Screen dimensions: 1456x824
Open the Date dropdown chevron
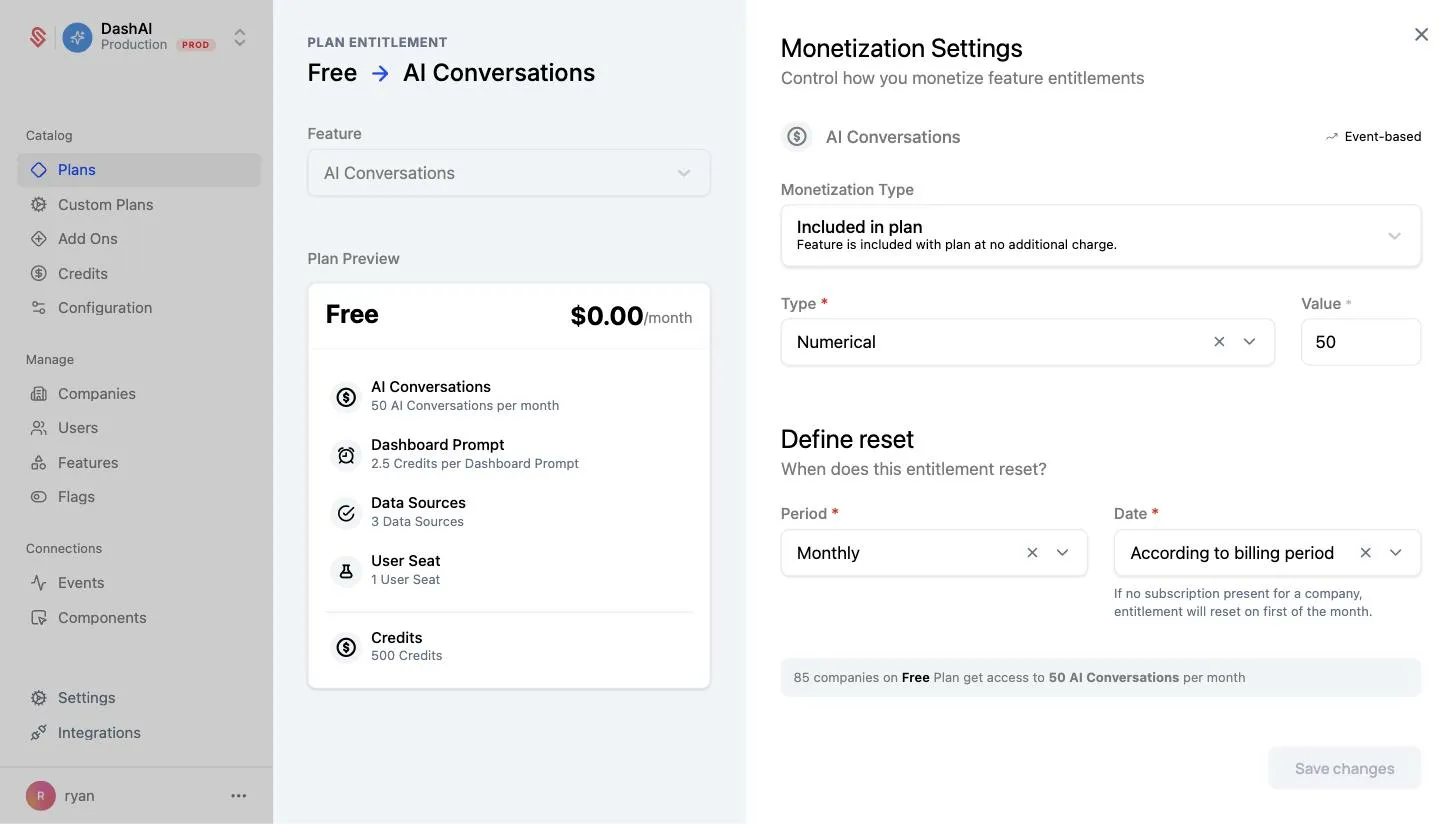tap(1395, 553)
